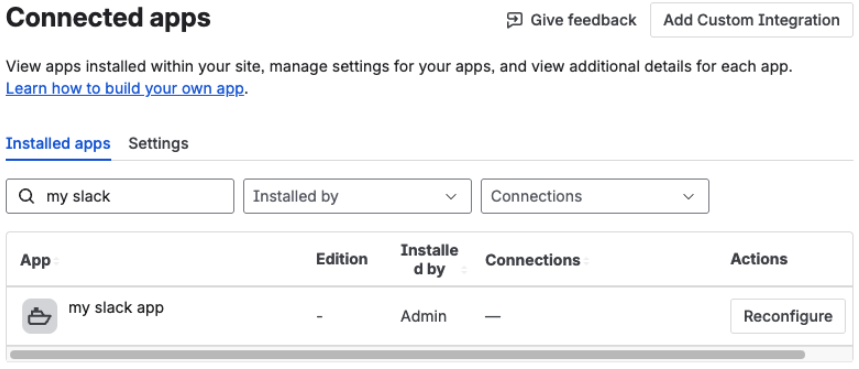Viewport: 859px width, 369px height.
Task: Open Learn how to build your own app link
Action: coord(125,89)
